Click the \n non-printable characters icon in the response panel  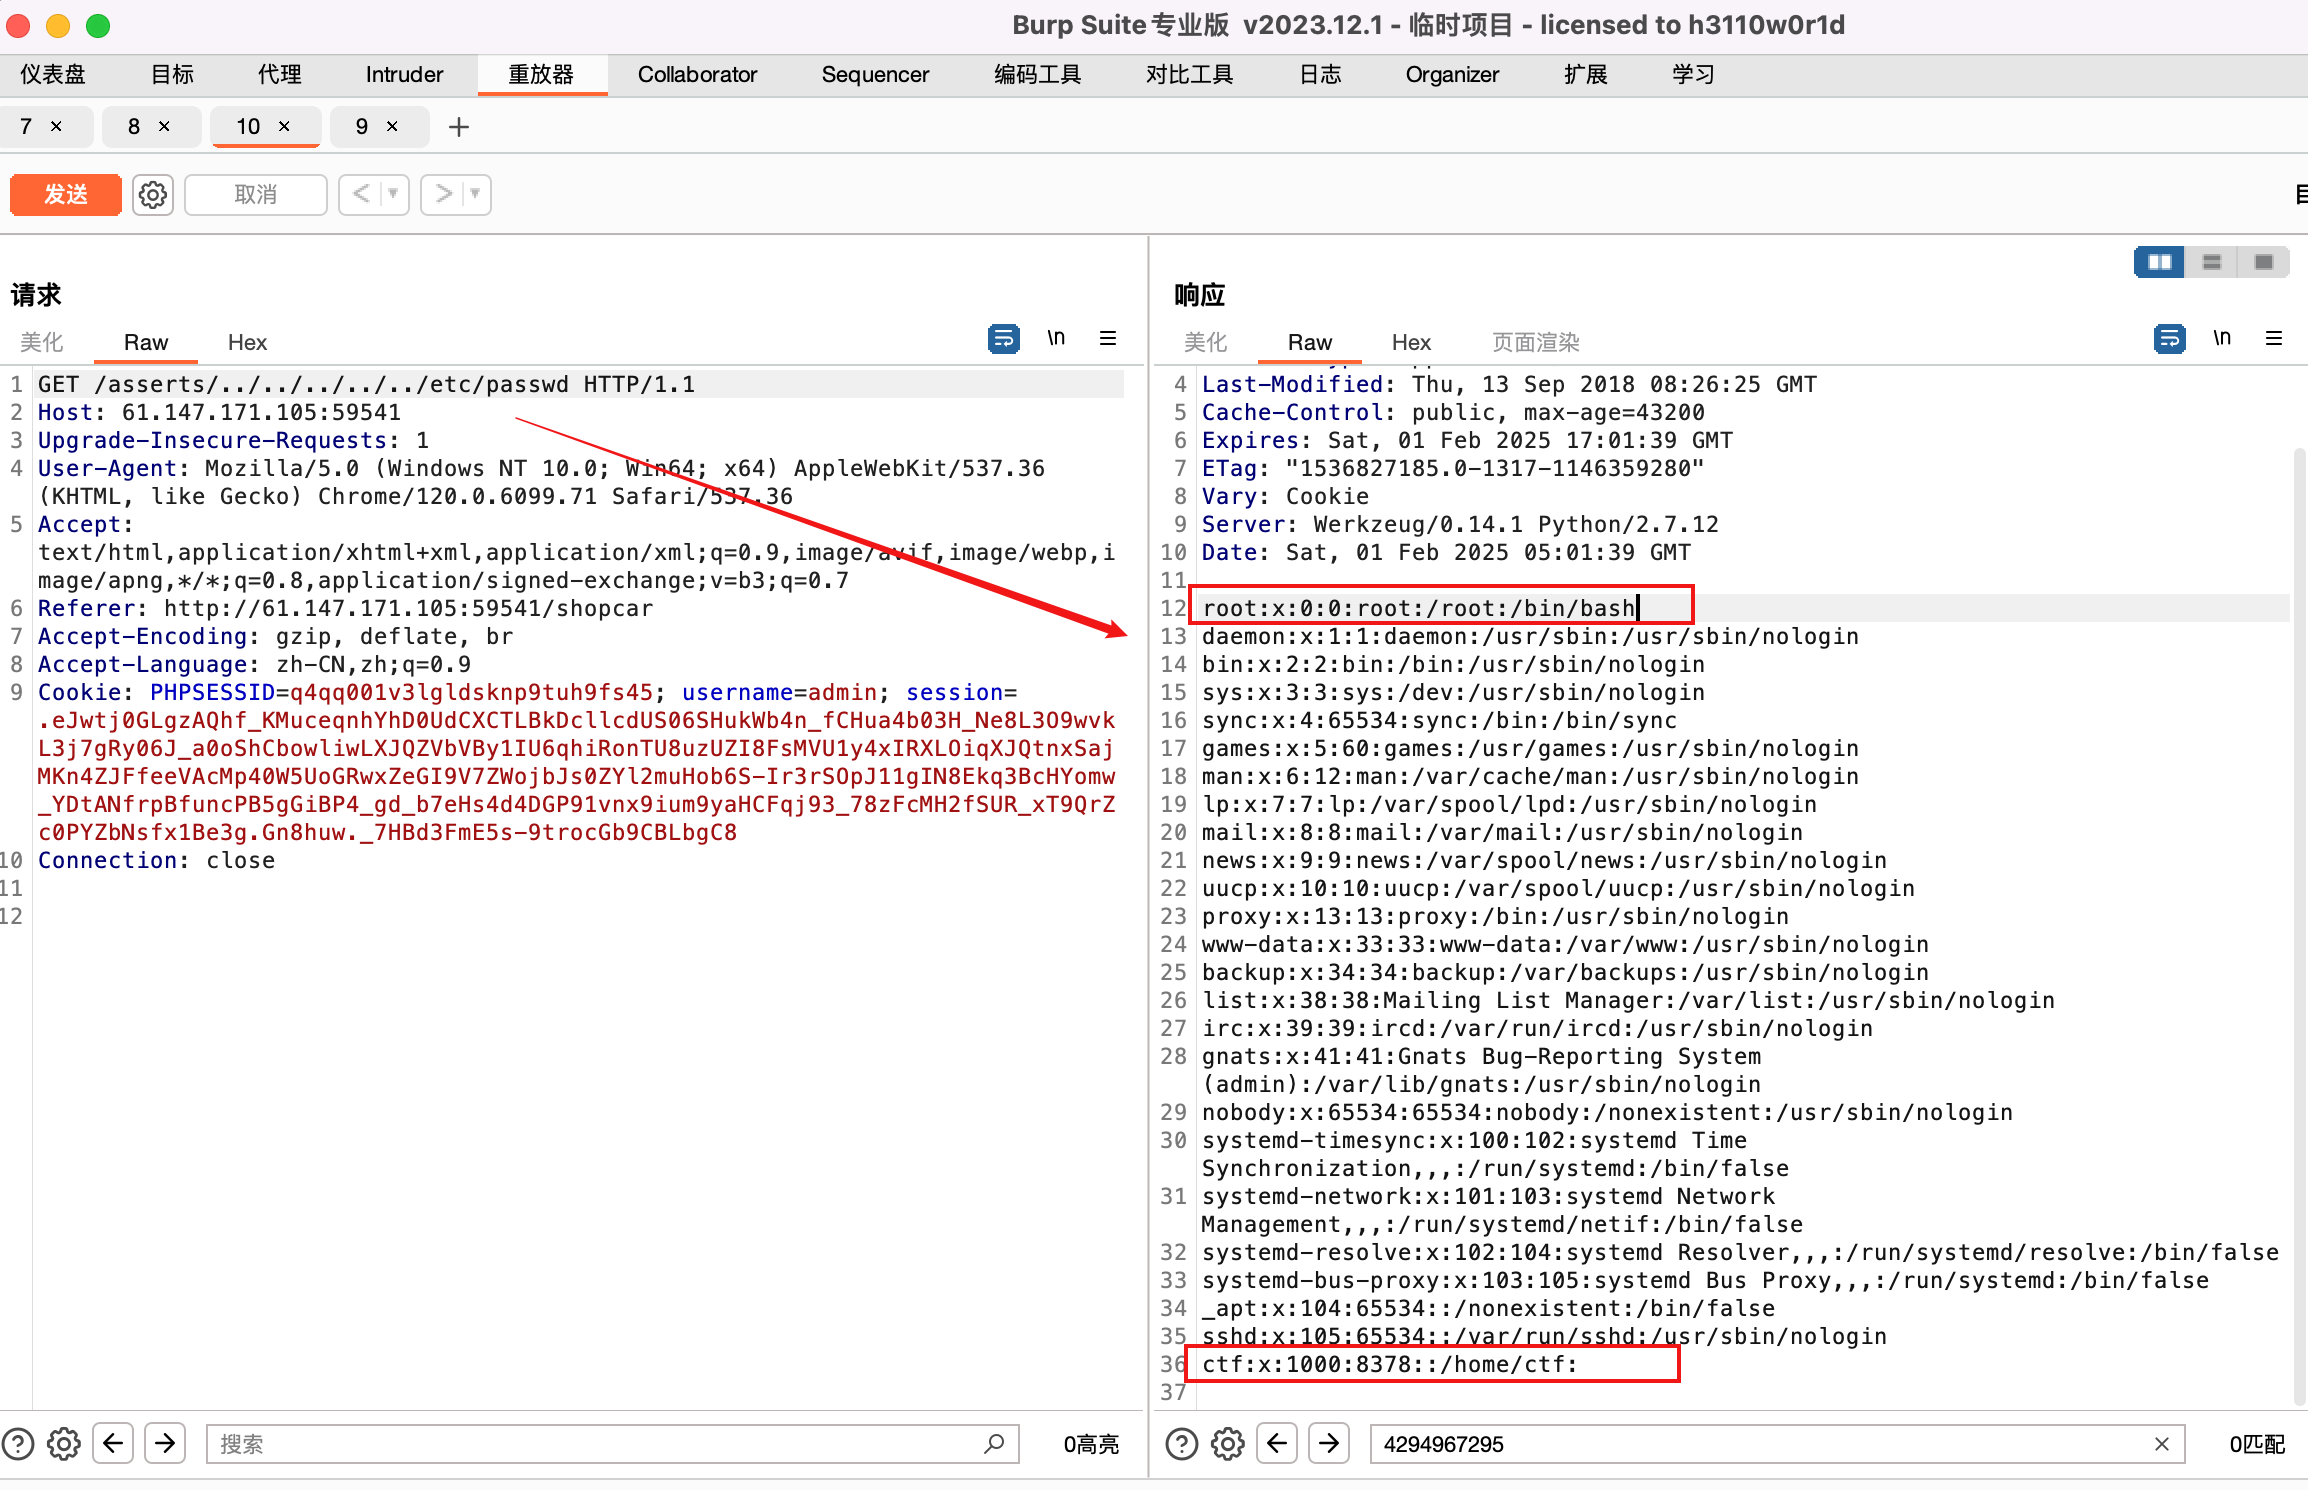pos(2222,338)
